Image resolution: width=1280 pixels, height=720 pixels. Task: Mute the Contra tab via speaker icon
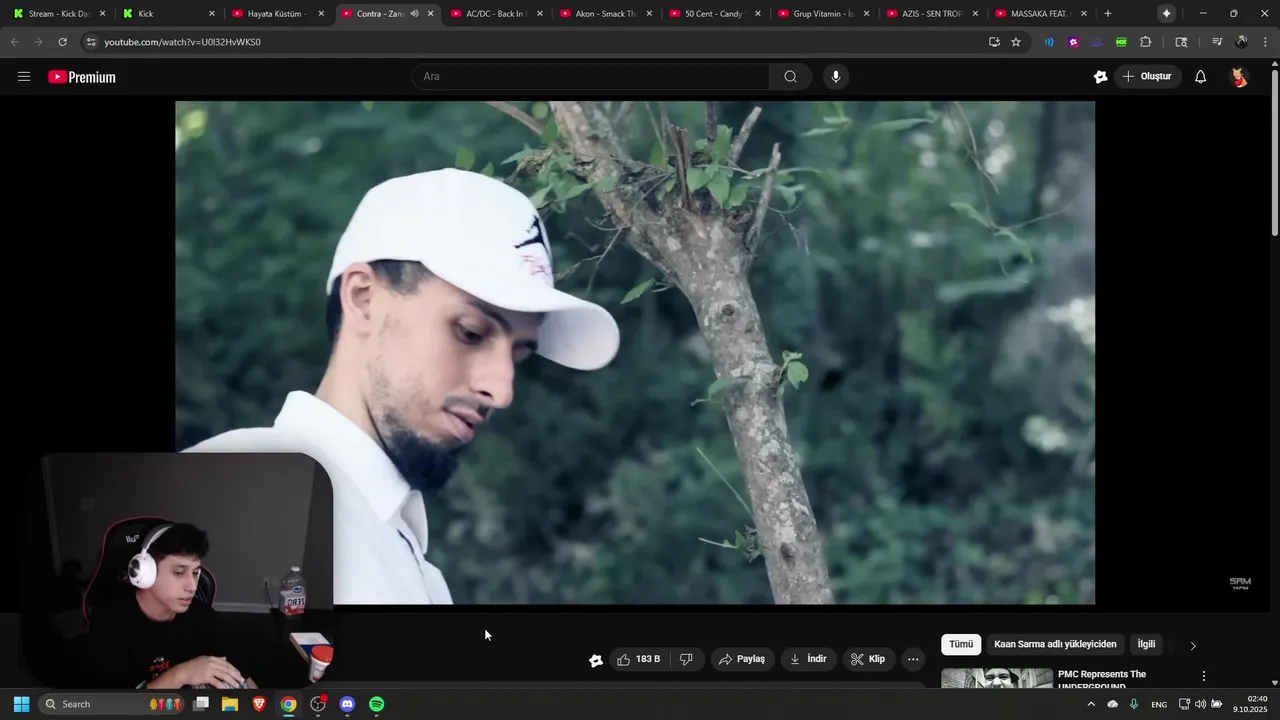point(414,14)
